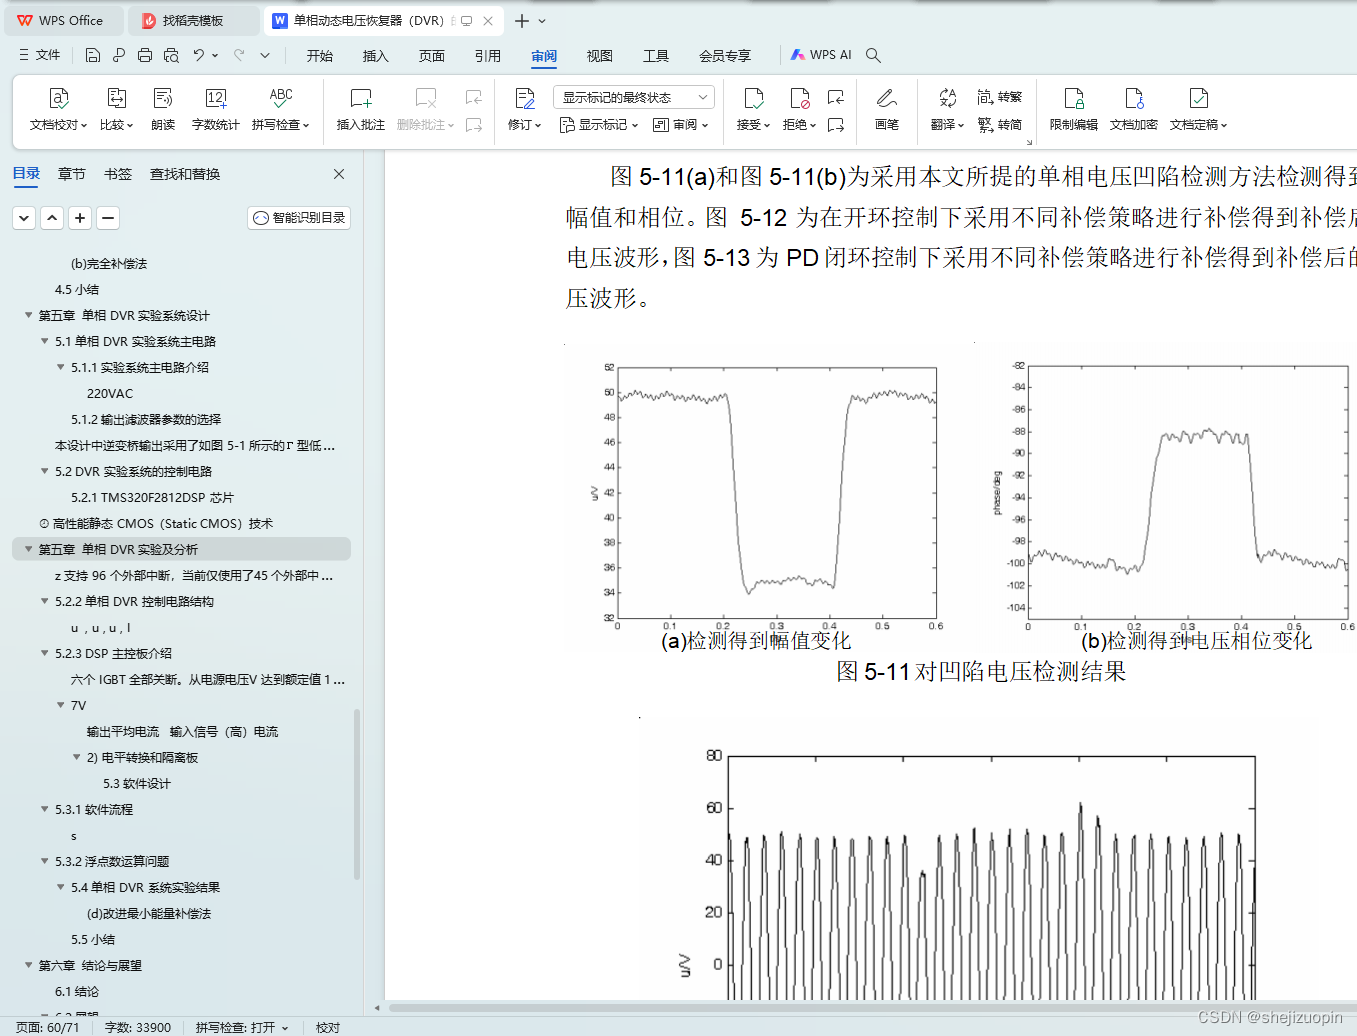Image resolution: width=1357 pixels, height=1036 pixels.
Task: Switch to 书签 navigation tab
Action: (x=118, y=174)
